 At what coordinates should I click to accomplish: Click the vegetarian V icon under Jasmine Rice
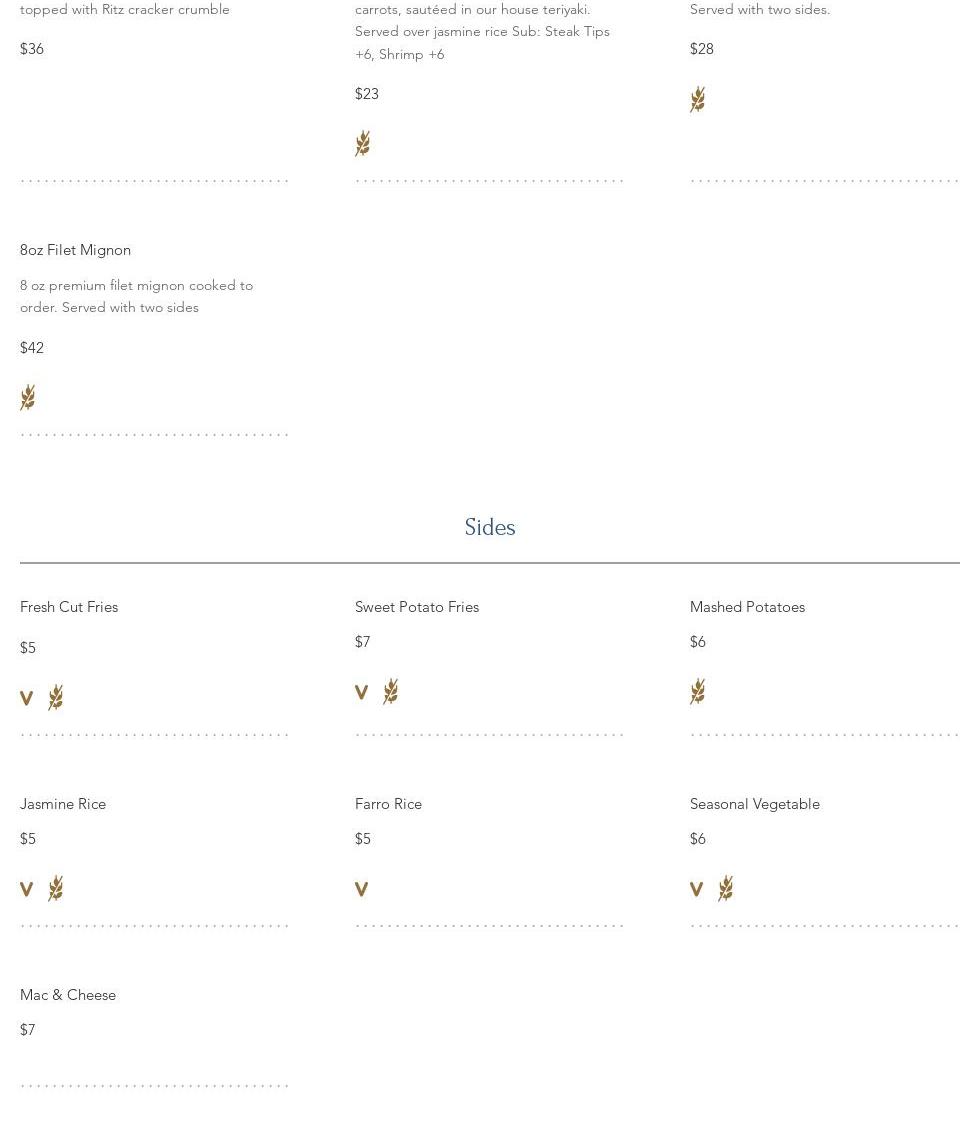coord(26,889)
